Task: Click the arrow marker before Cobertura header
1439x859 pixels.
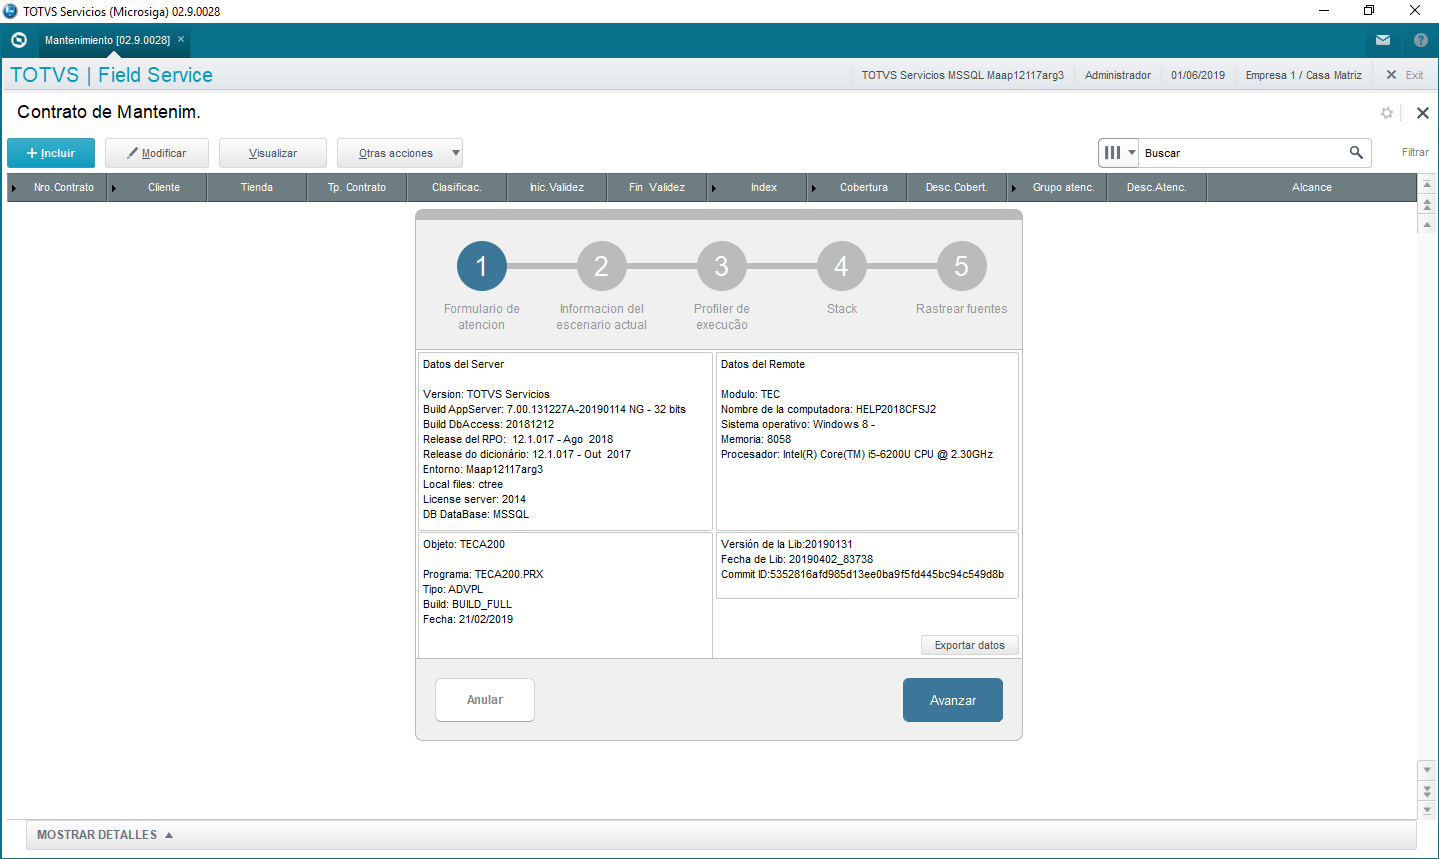Action: click(x=814, y=188)
